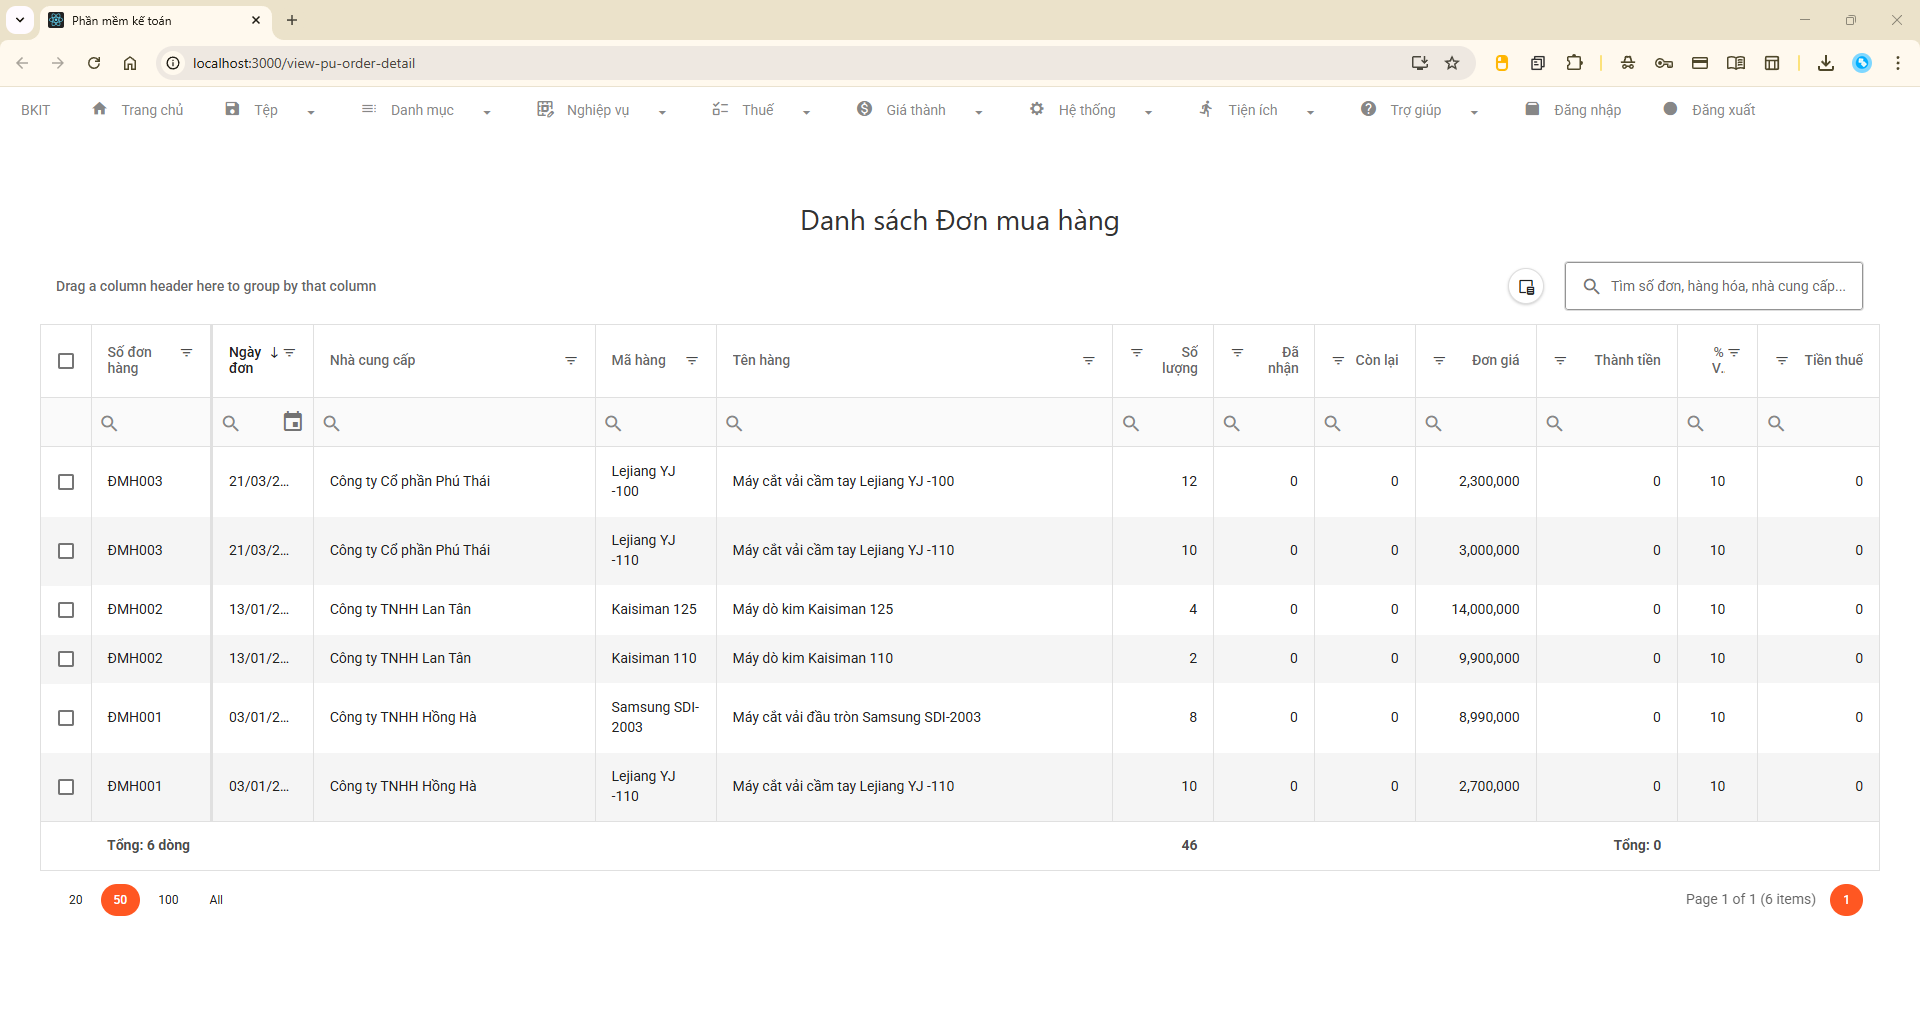Open filter icon for % V. column
Image resolution: width=1920 pixels, height=1032 pixels.
click(1735, 352)
